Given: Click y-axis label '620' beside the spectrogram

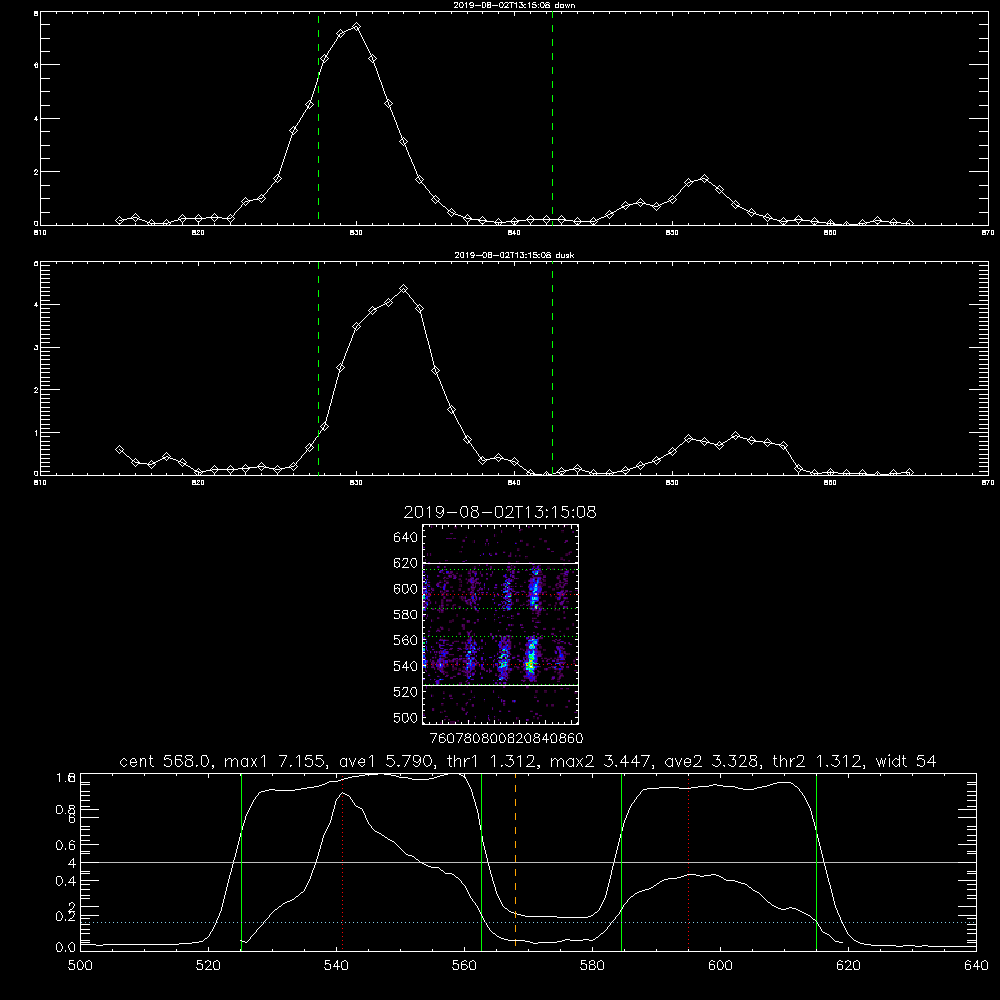Looking at the screenshot, I should click(405, 563).
